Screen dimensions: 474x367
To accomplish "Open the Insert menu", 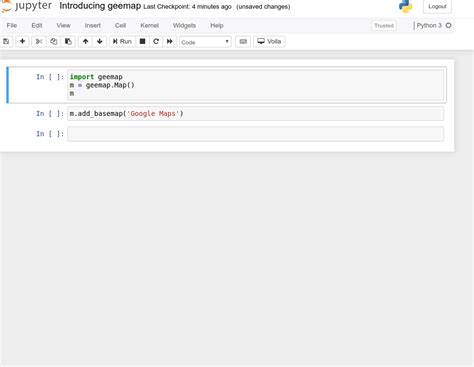I will pyautogui.click(x=93, y=25).
